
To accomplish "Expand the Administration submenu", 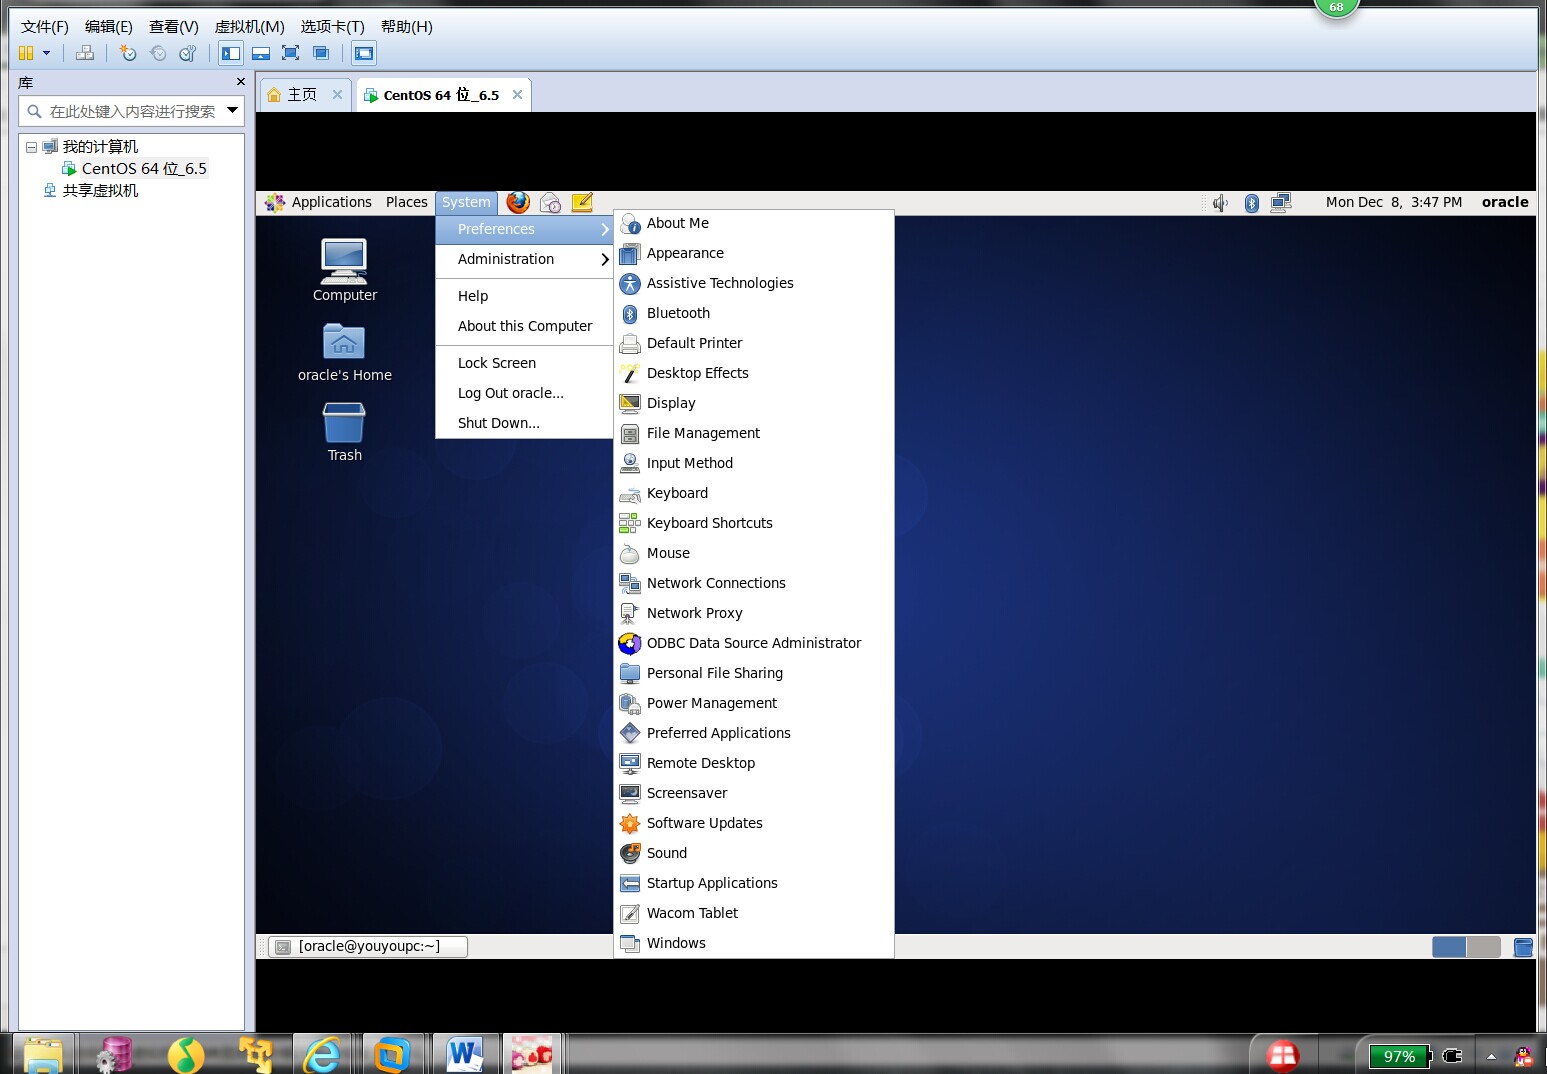I will (524, 259).
